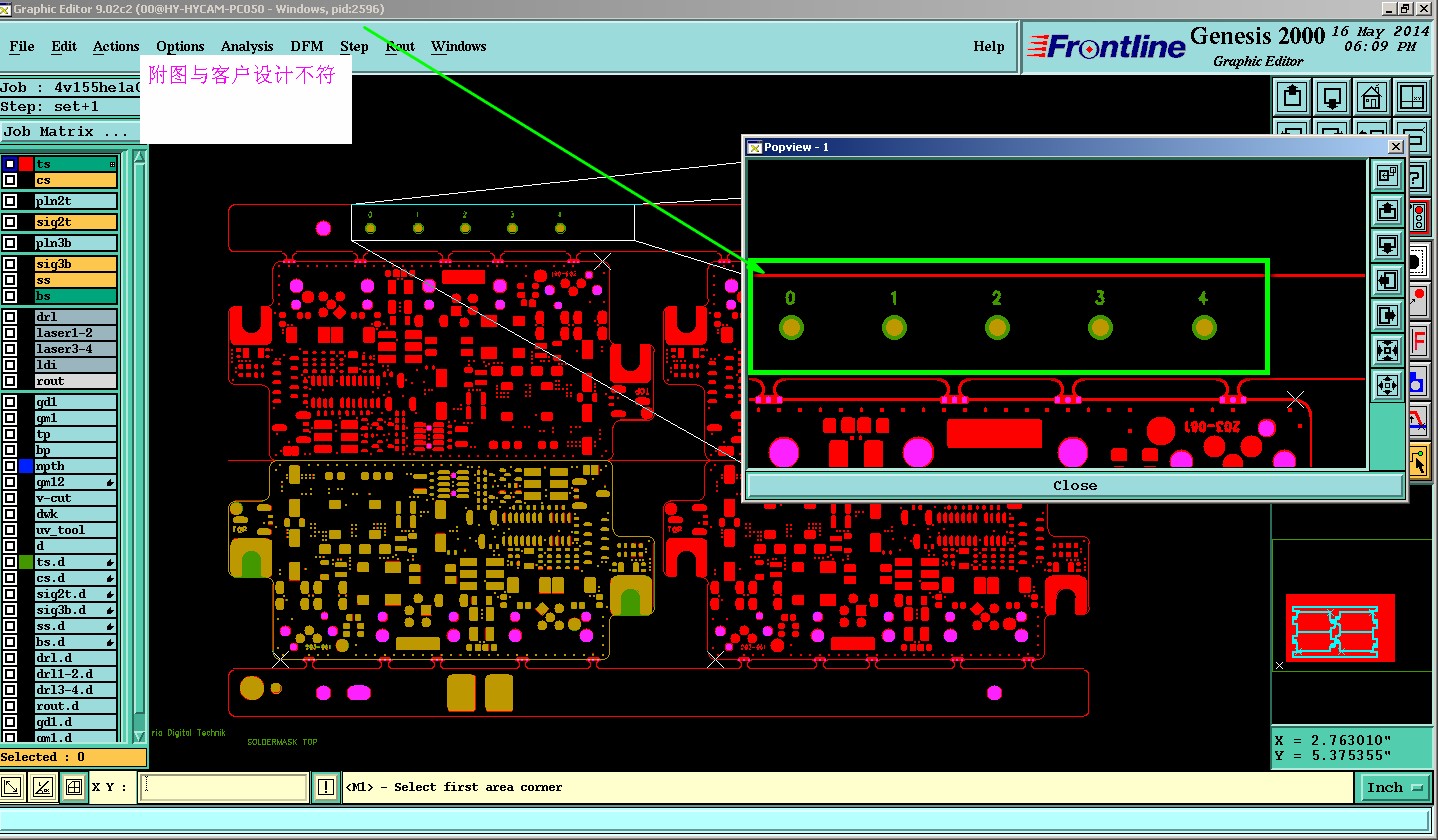The image size is (1438, 840).
Task: Select the ss layer name
Action: pos(76,280)
